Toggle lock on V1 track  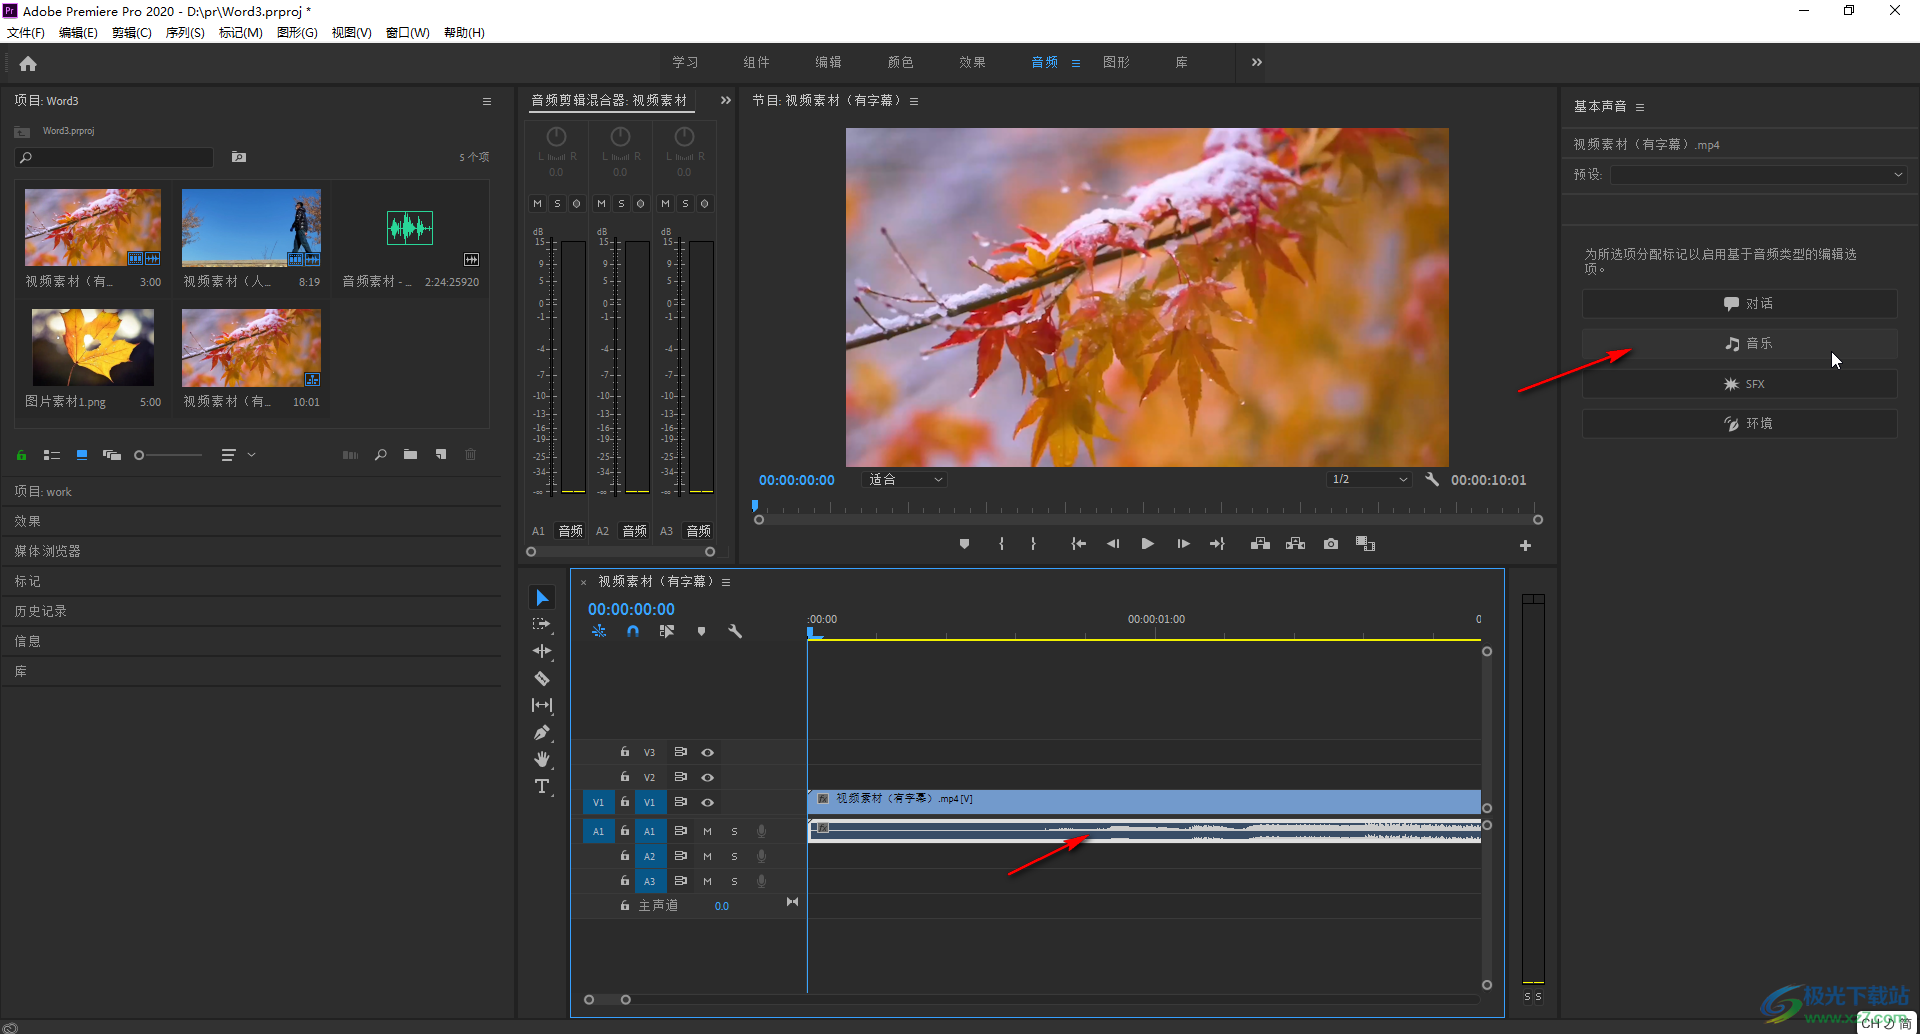[x=625, y=801]
